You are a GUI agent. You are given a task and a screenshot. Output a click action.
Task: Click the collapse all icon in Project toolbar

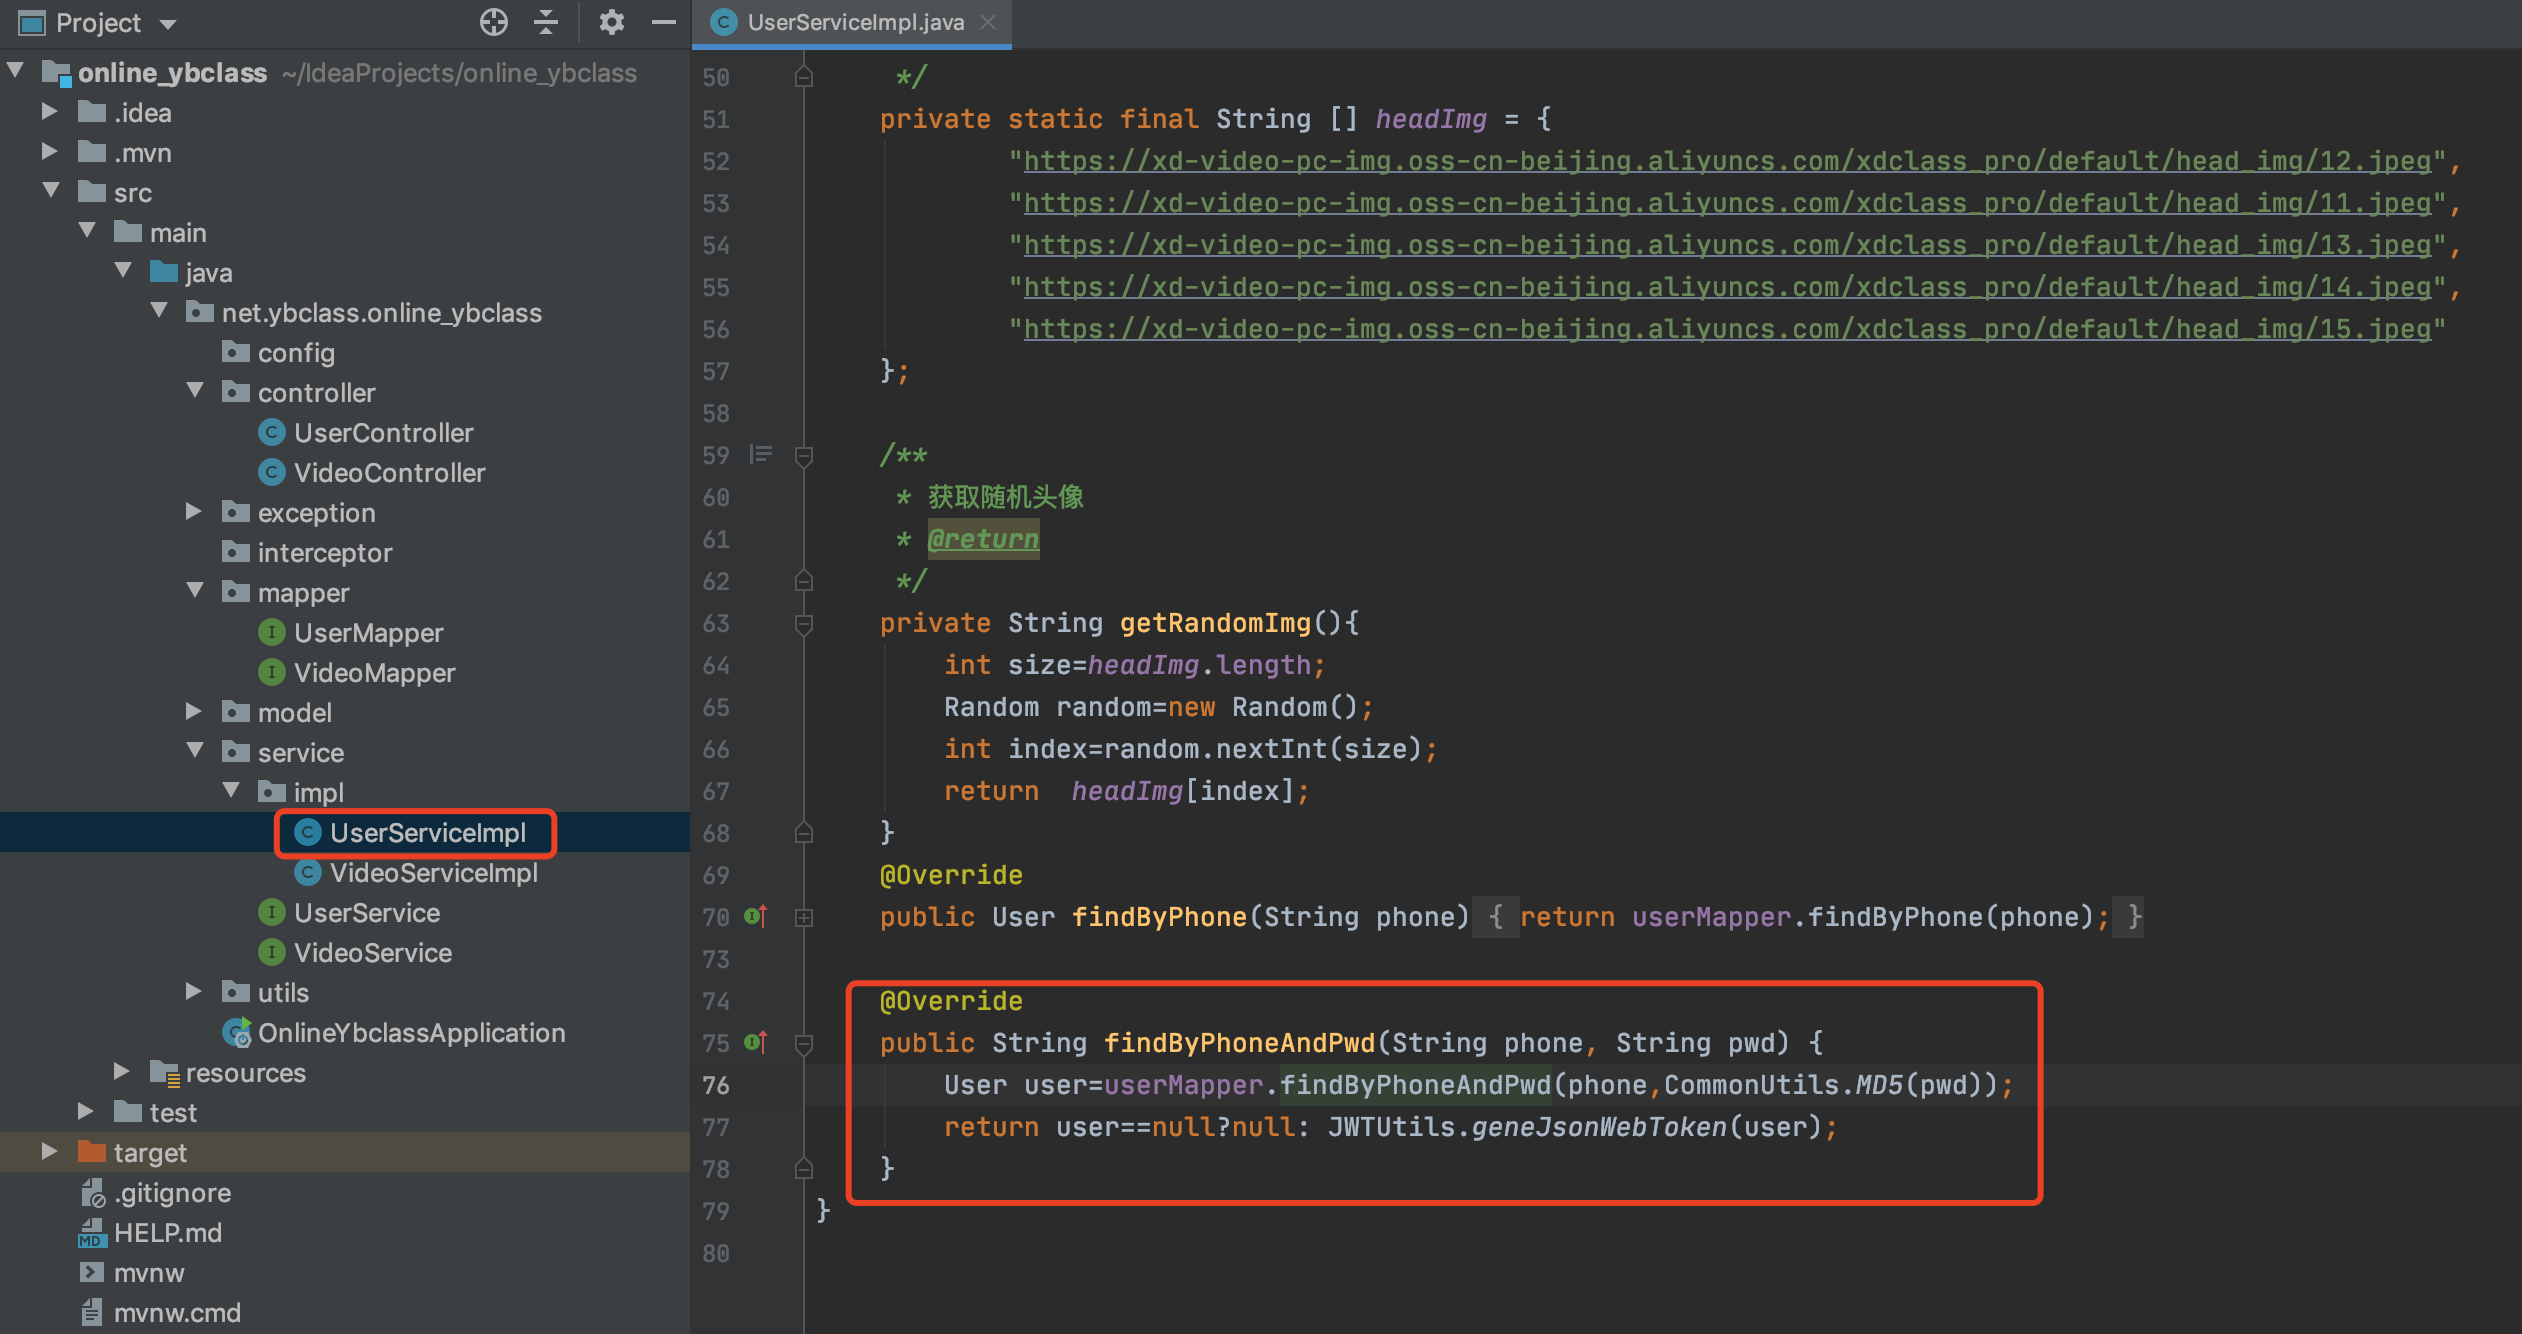point(546,22)
